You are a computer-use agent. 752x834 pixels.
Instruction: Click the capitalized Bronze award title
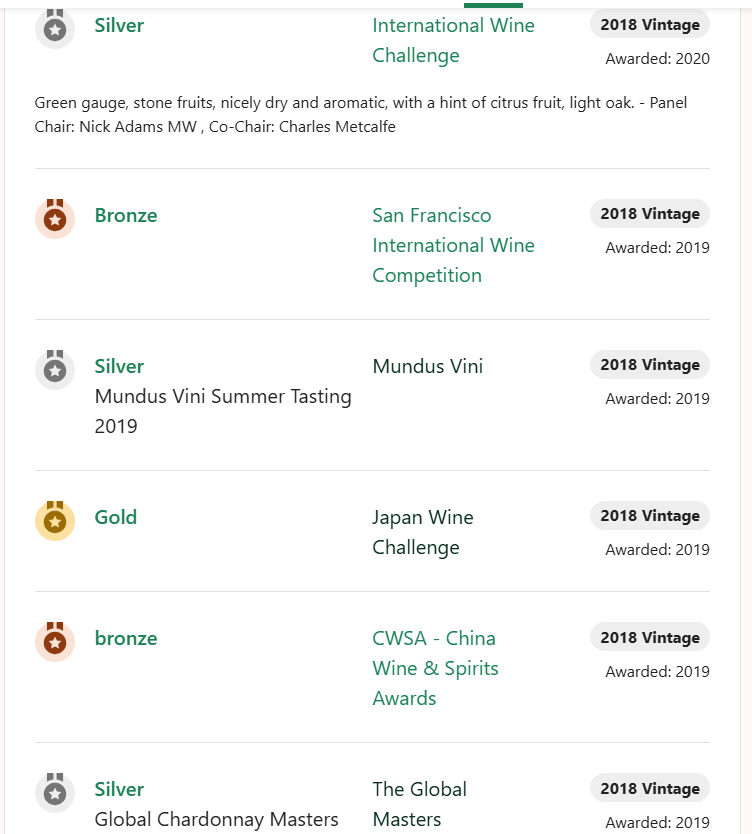126,215
